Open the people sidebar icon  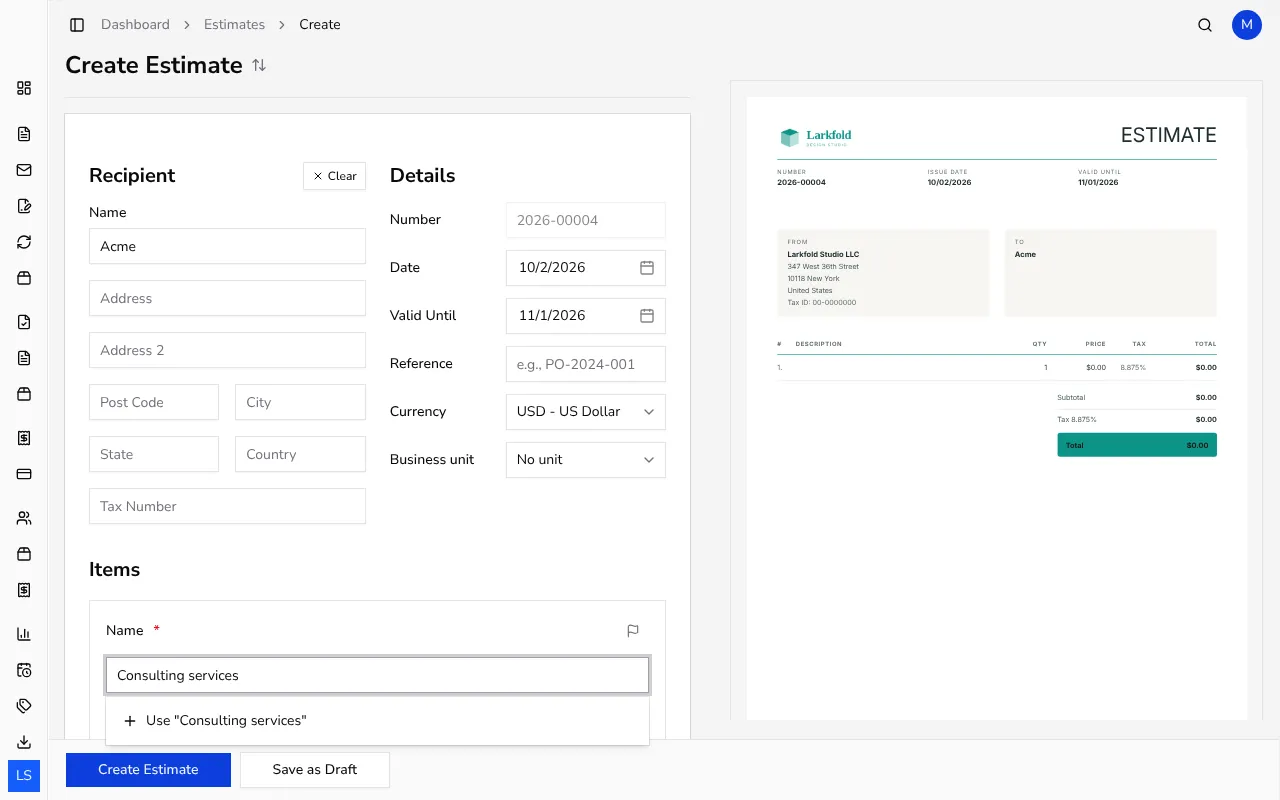(24, 518)
